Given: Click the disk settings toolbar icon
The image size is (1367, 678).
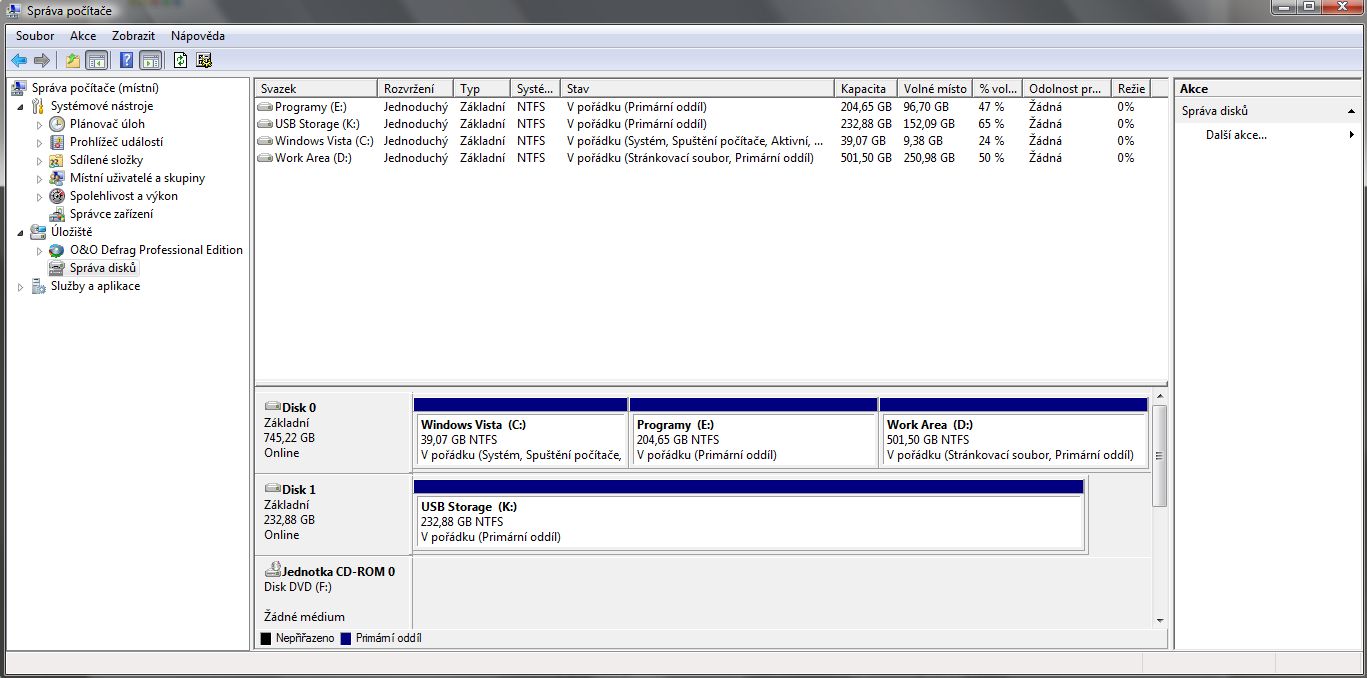Looking at the screenshot, I should [x=204, y=60].
